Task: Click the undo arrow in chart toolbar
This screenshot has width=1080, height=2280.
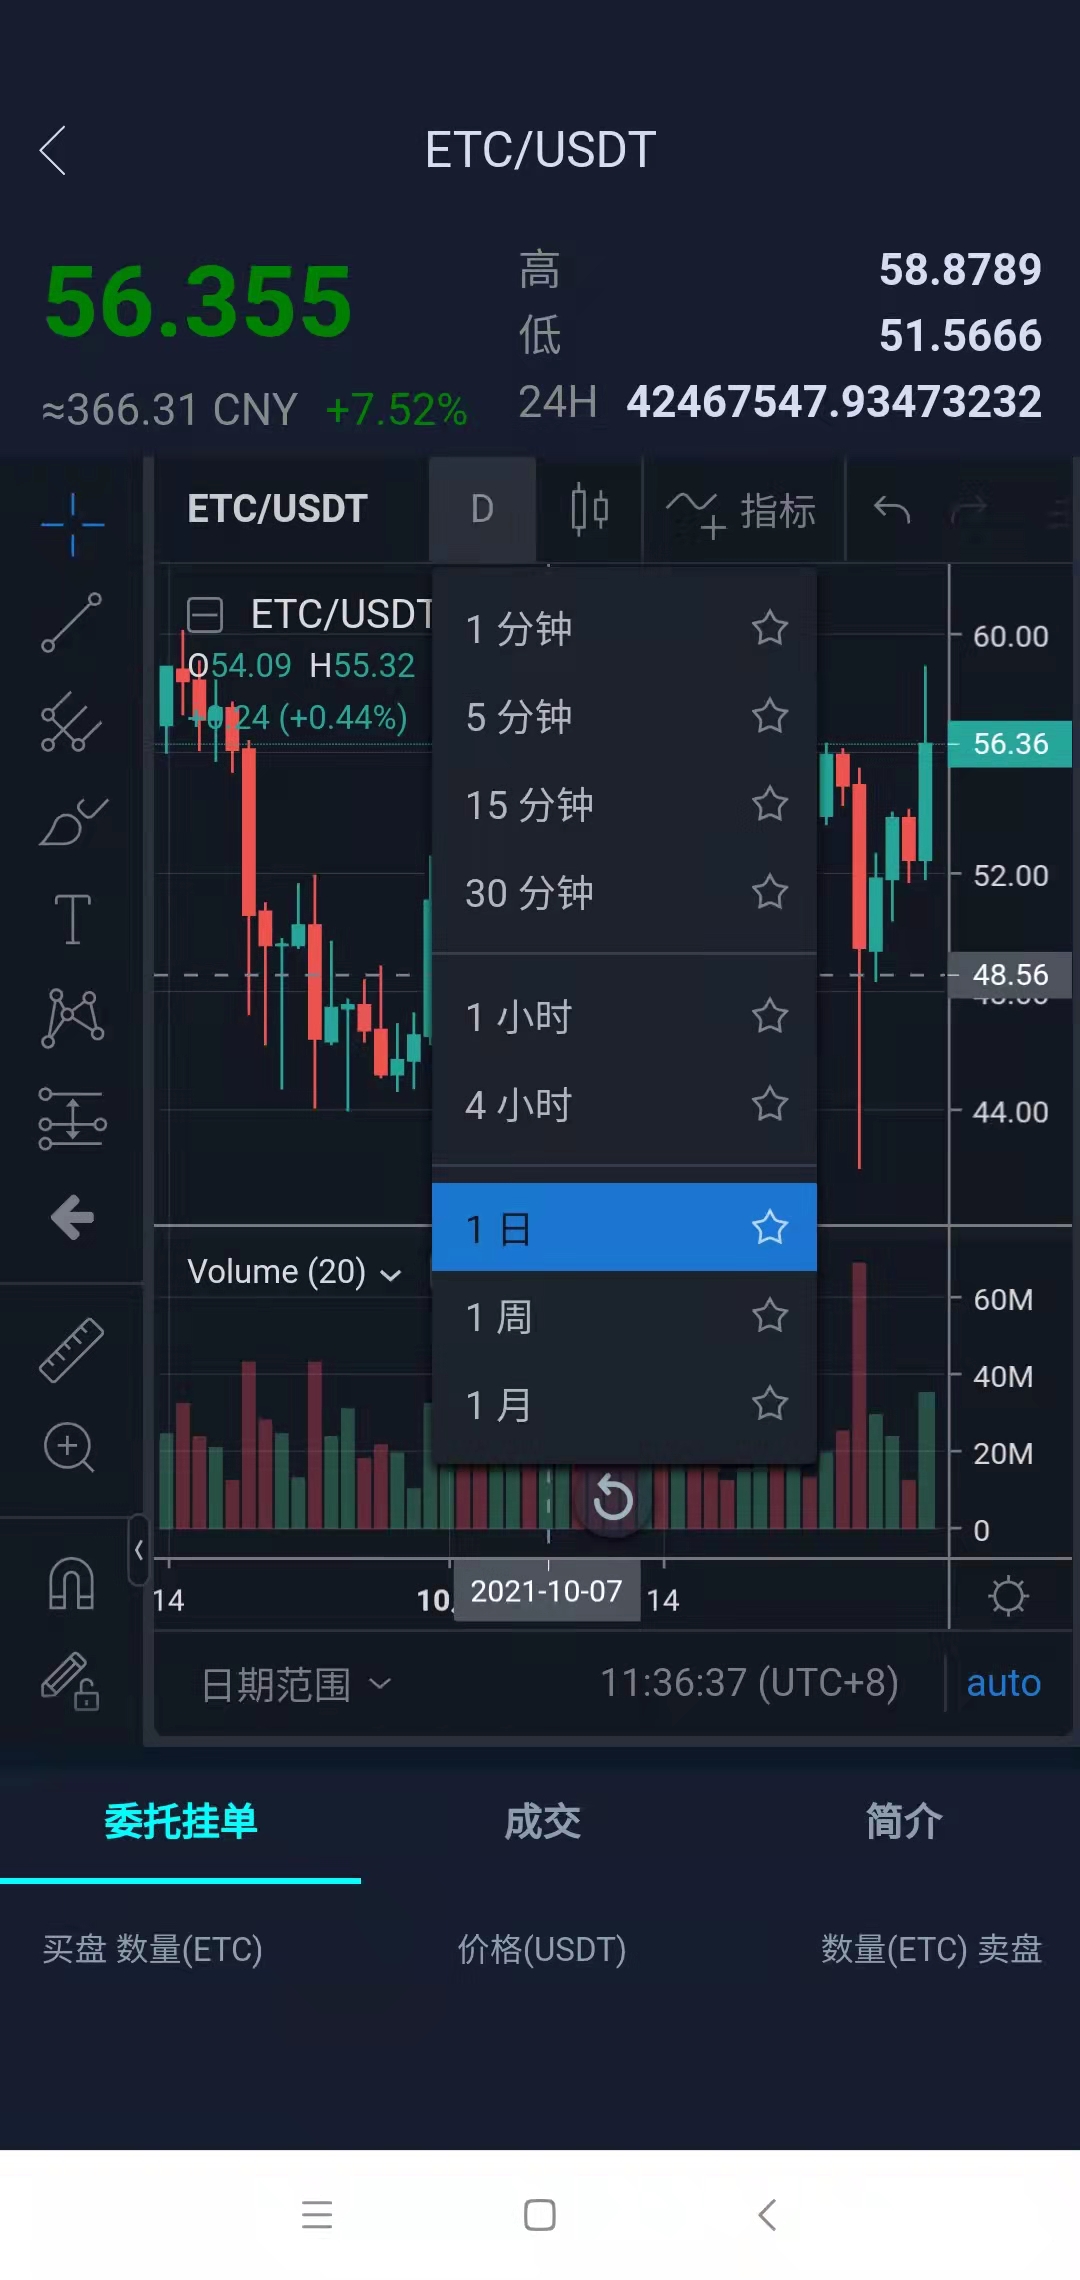Action: (x=891, y=510)
